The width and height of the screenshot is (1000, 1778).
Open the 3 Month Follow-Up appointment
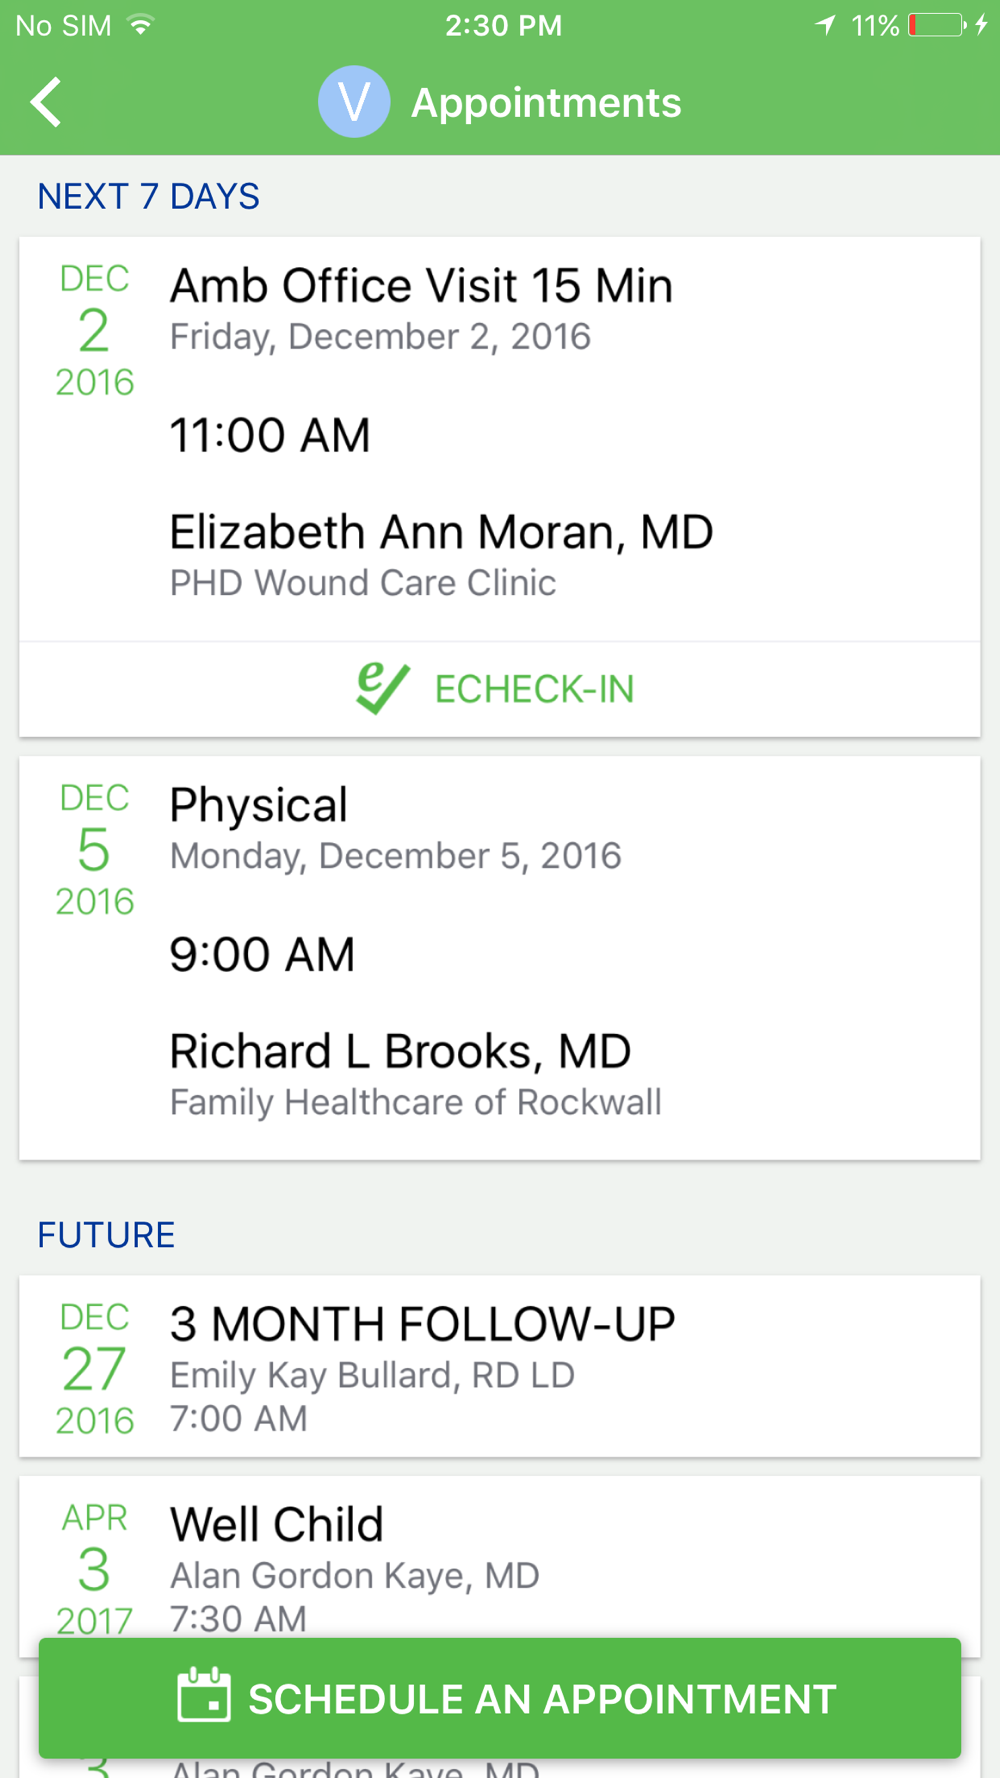[500, 1366]
